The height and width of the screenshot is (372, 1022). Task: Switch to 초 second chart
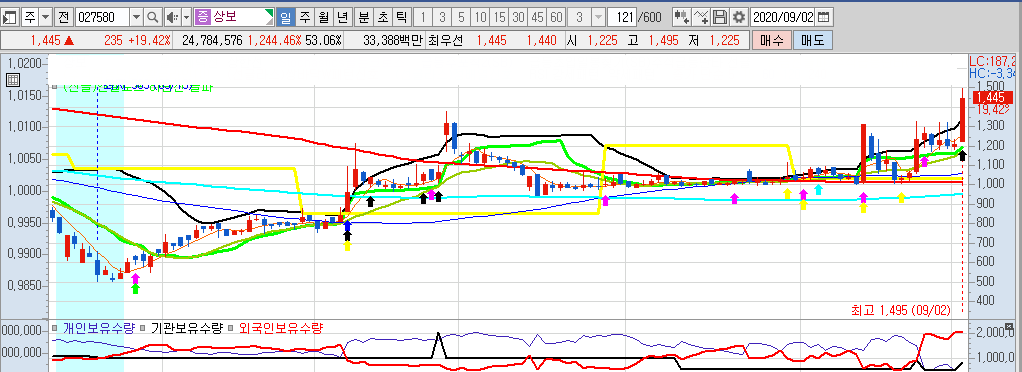coord(383,16)
